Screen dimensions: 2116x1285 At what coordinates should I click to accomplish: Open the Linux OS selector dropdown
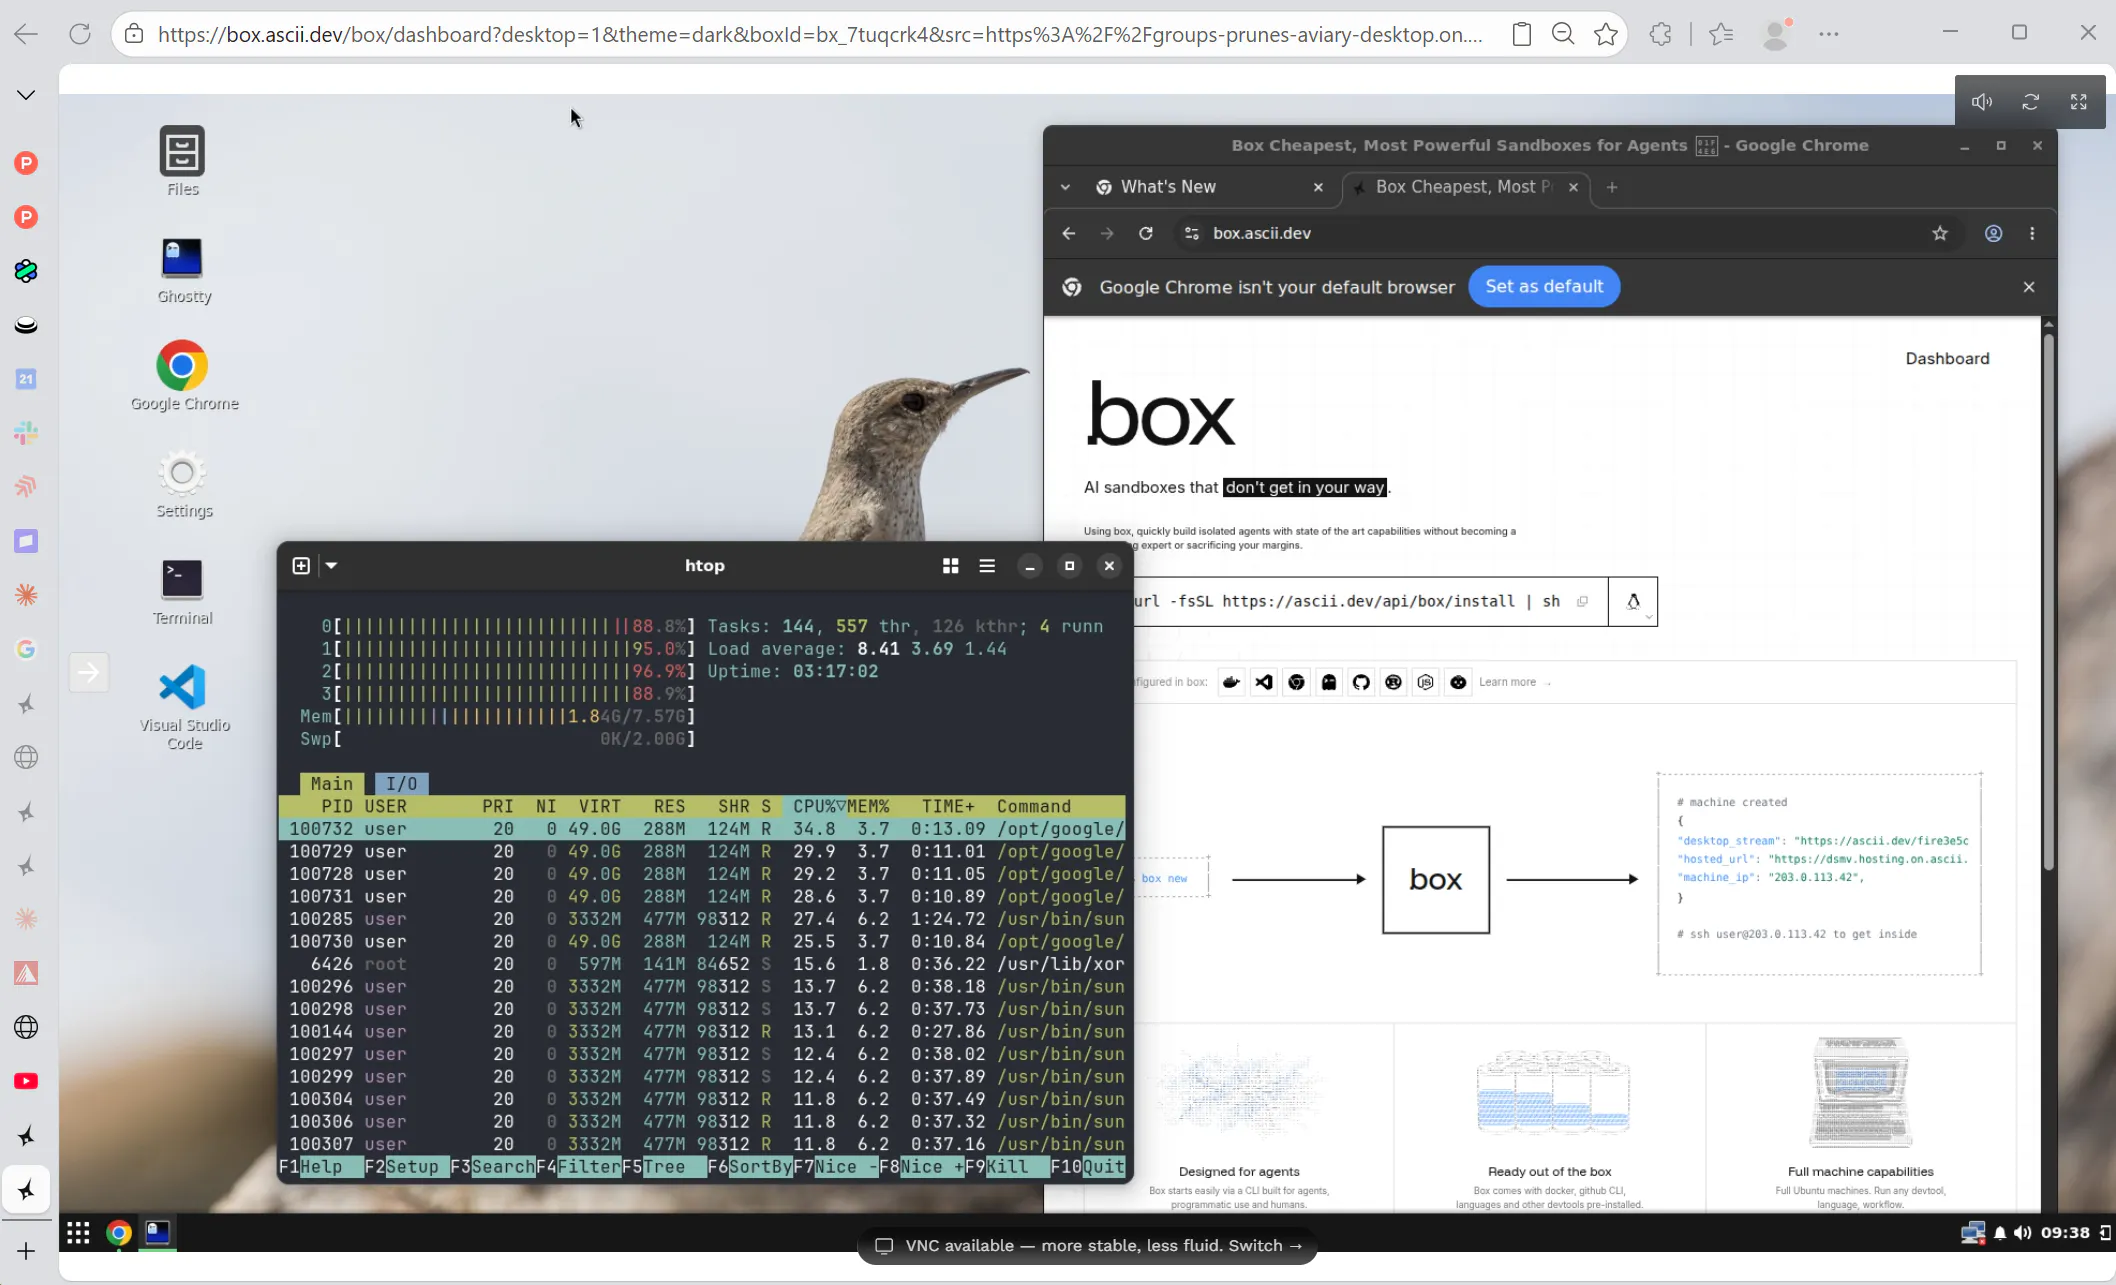[x=1633, y=602]
